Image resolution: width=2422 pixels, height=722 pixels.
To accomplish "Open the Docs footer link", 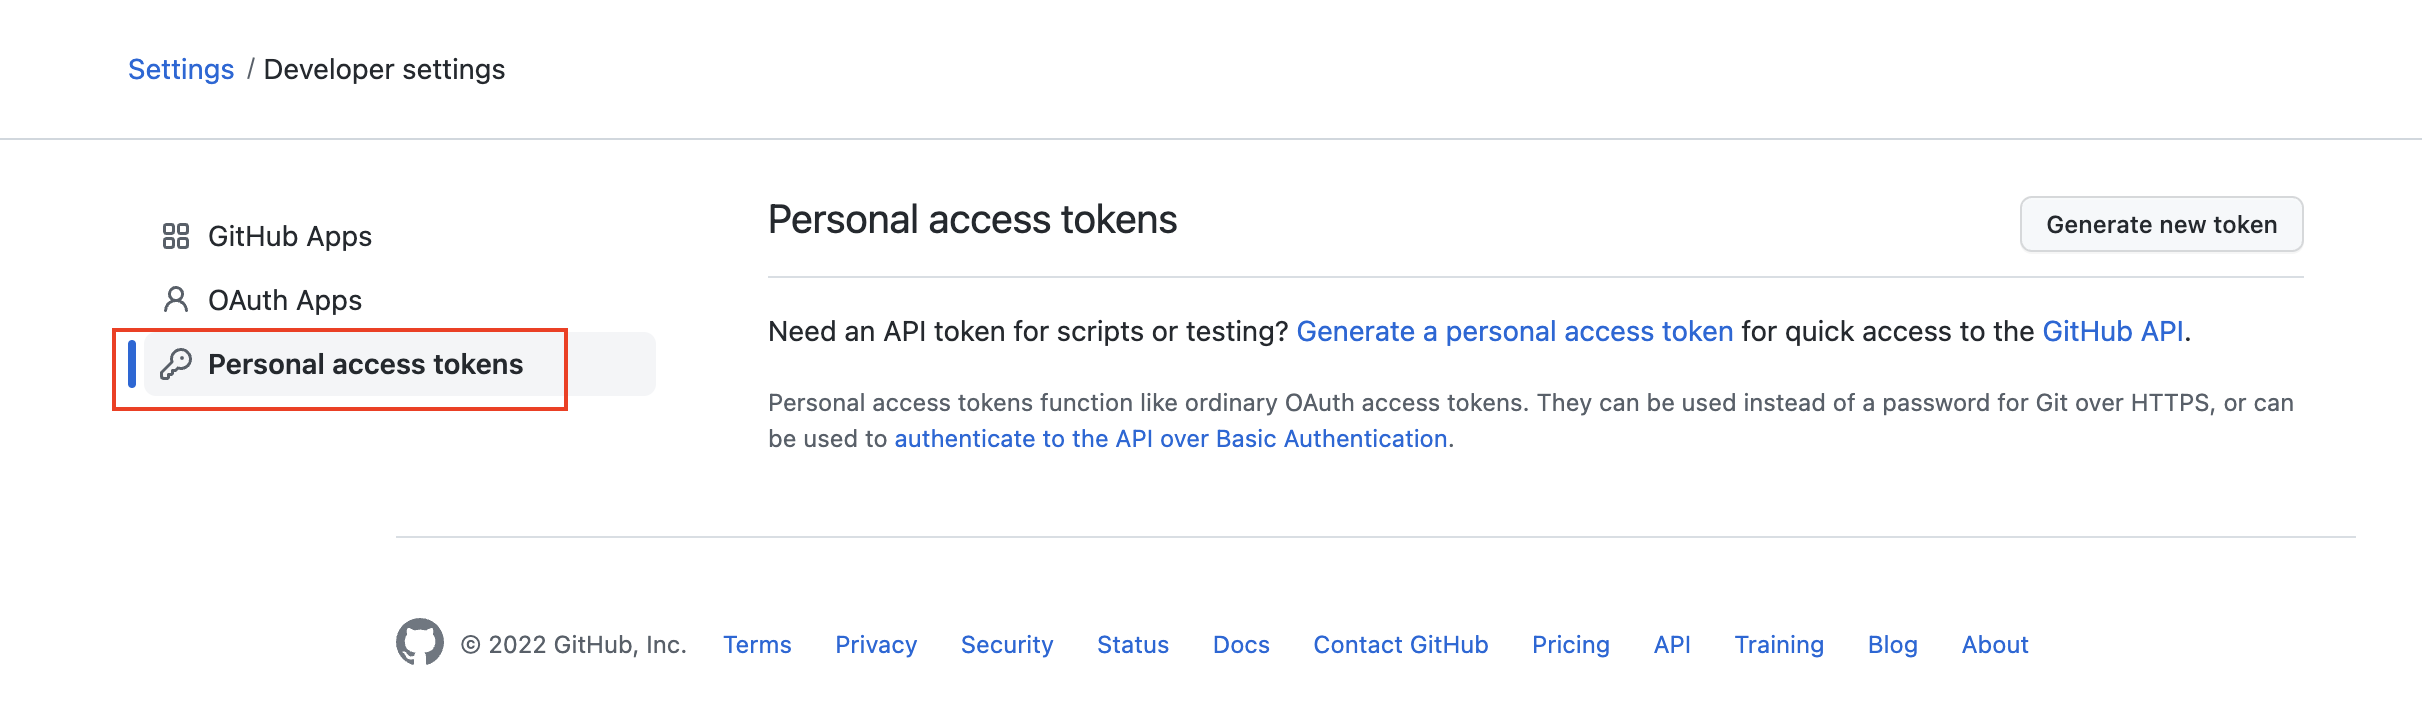I will pos(1241,645).
